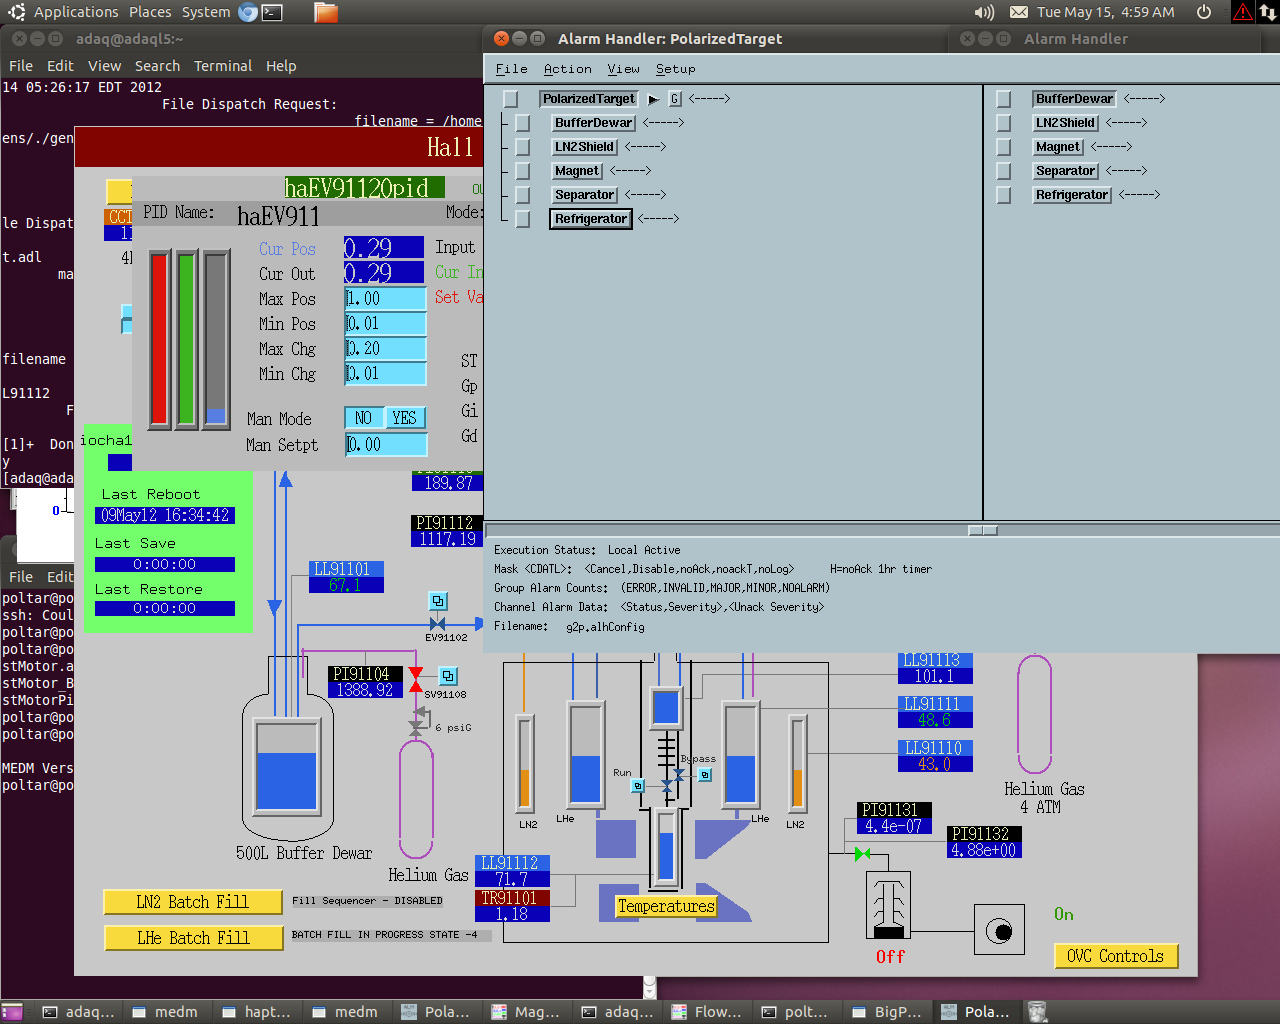Open the show-desktop icon on bottom panel

tap(12, 1012)
